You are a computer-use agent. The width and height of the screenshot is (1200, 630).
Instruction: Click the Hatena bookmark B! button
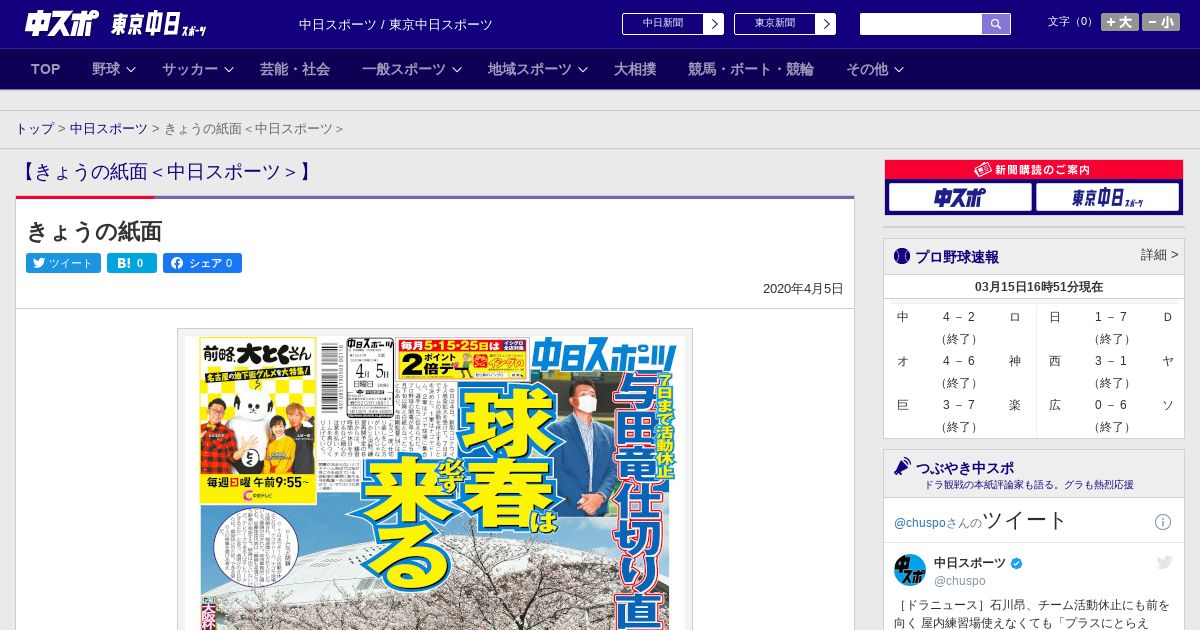(x=132, y=263)
